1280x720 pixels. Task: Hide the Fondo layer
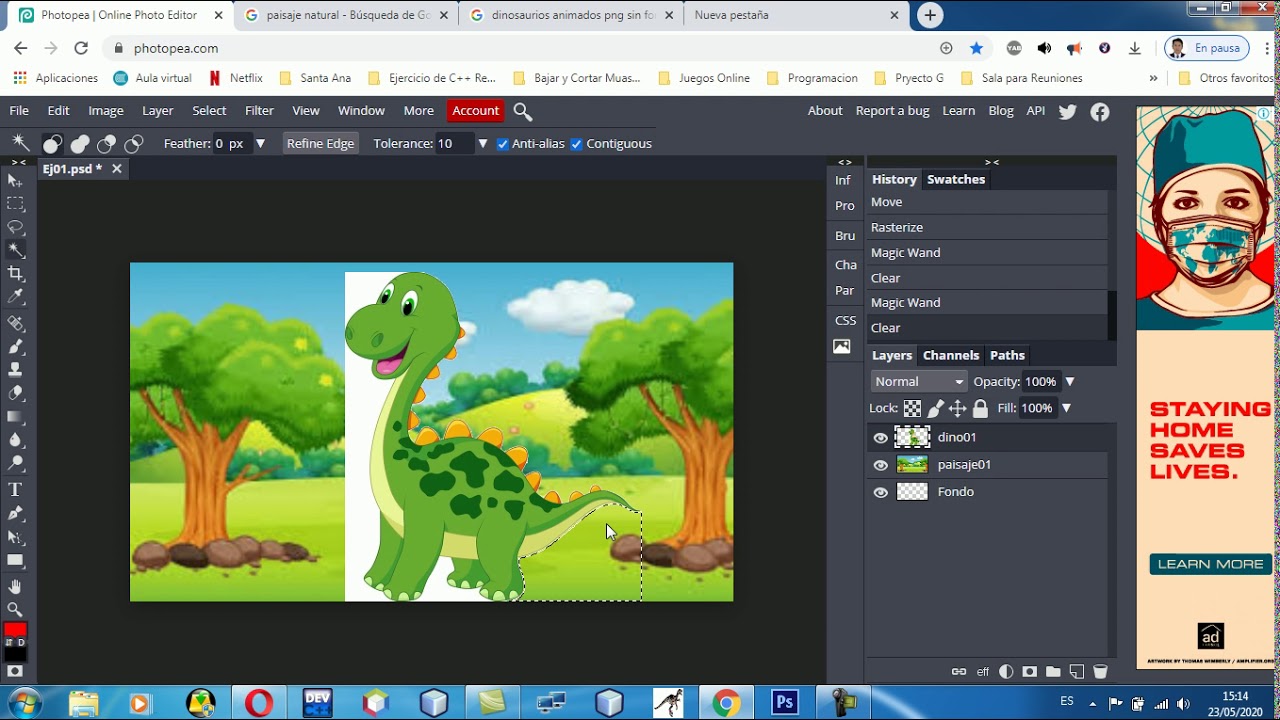(x=880, y=492)
